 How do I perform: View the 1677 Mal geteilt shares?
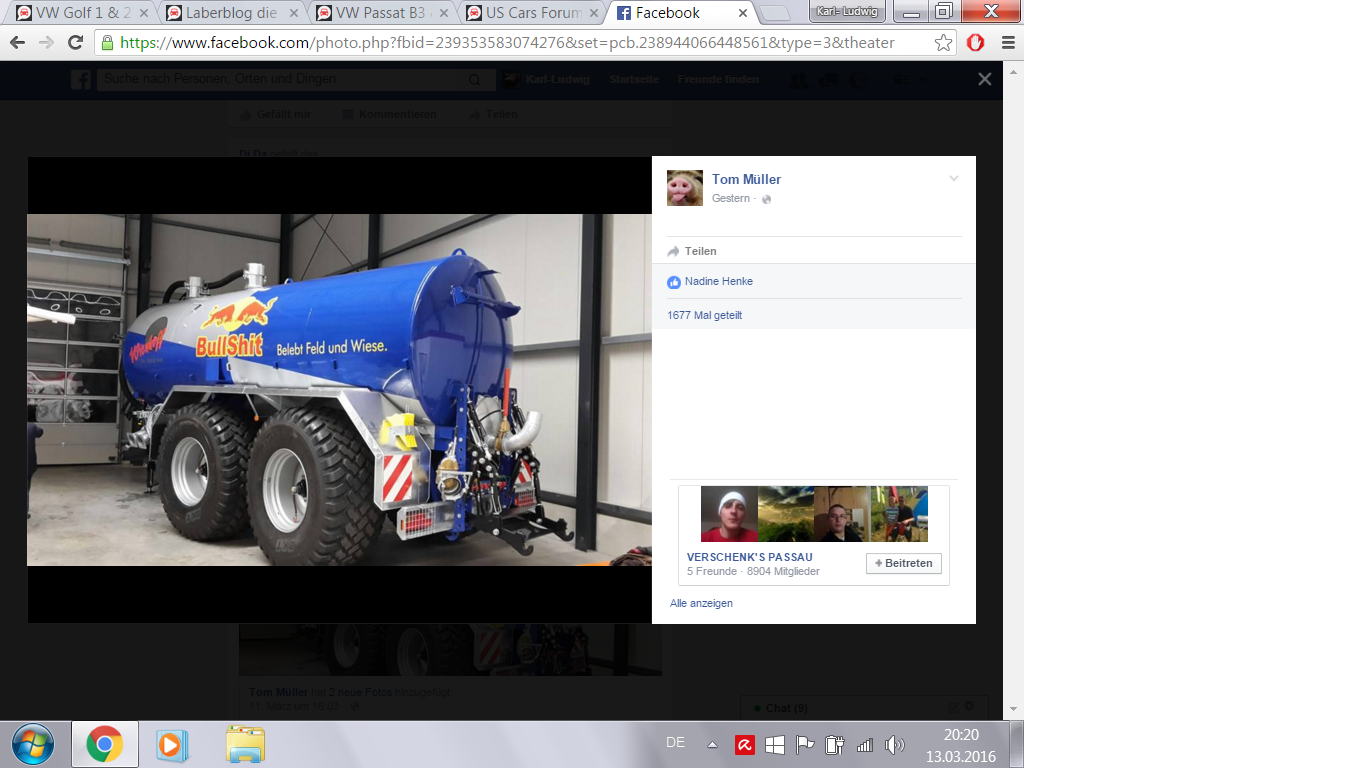click(705, 315)
